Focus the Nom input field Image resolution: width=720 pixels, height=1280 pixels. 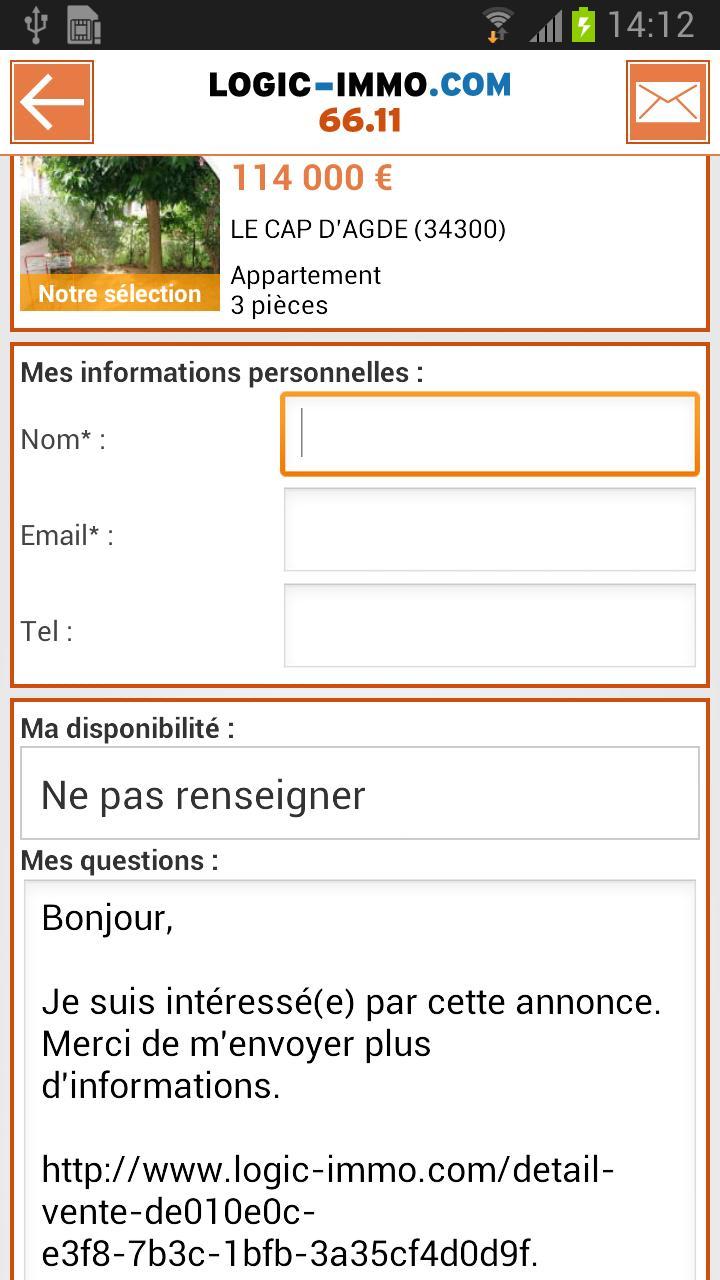point(490,434)
